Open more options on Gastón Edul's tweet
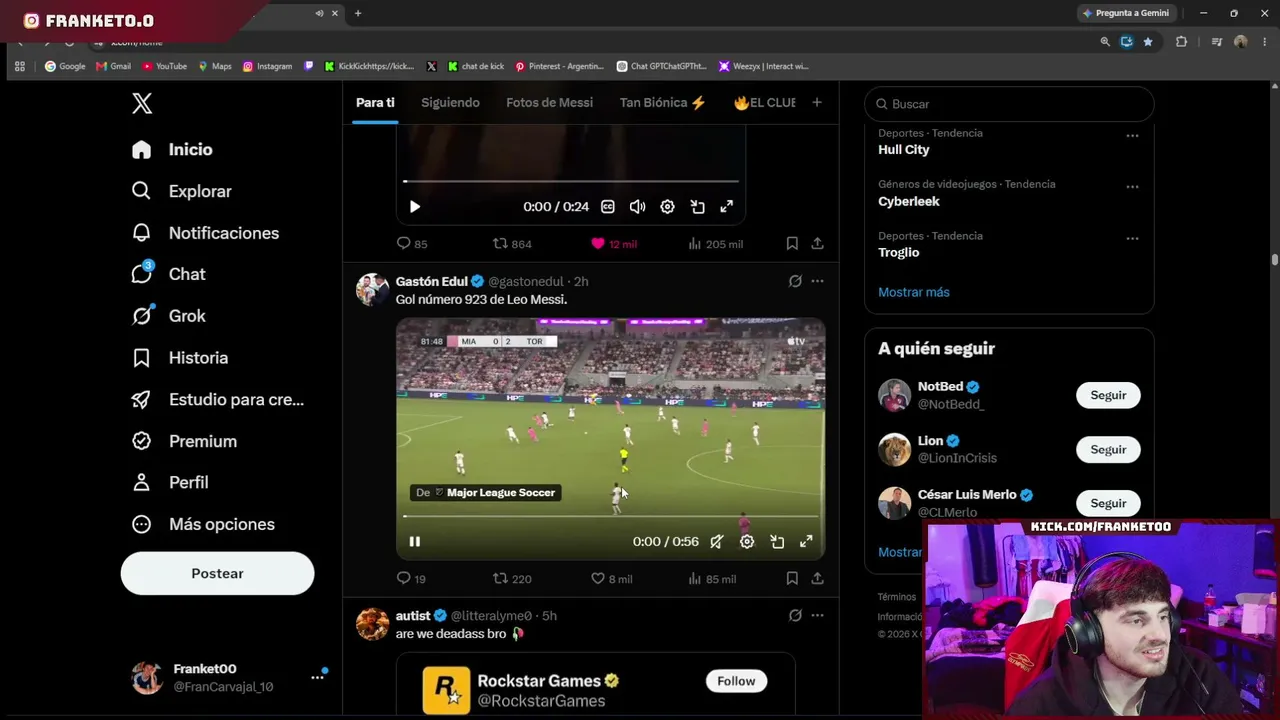Screen dimensions: 1280x720 coord(817,281)
